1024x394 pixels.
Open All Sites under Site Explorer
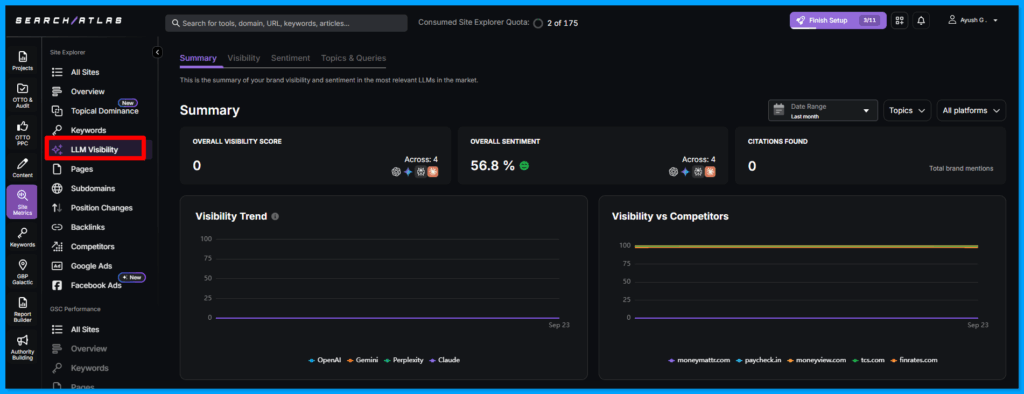85,72
